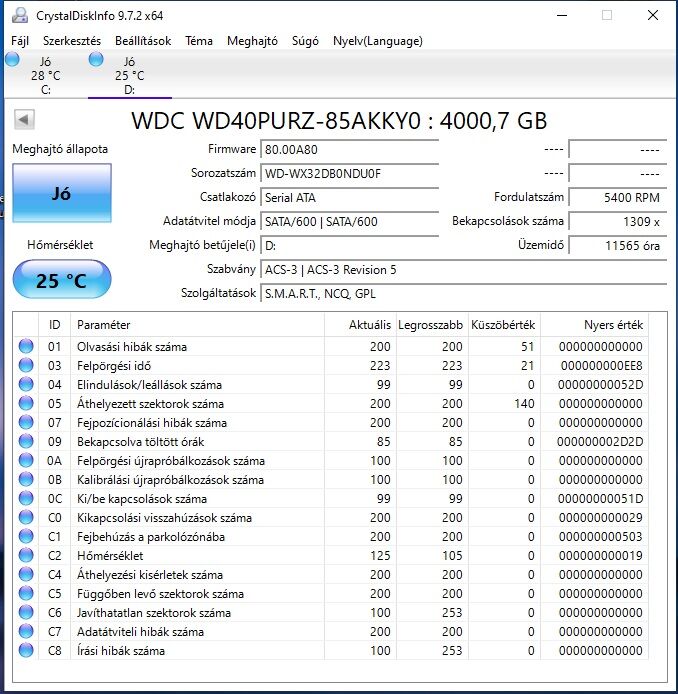Click threshold value 140 in Áthelyezett szektorok row
This screenshot has width=678, height=694.
coord(524,404)
